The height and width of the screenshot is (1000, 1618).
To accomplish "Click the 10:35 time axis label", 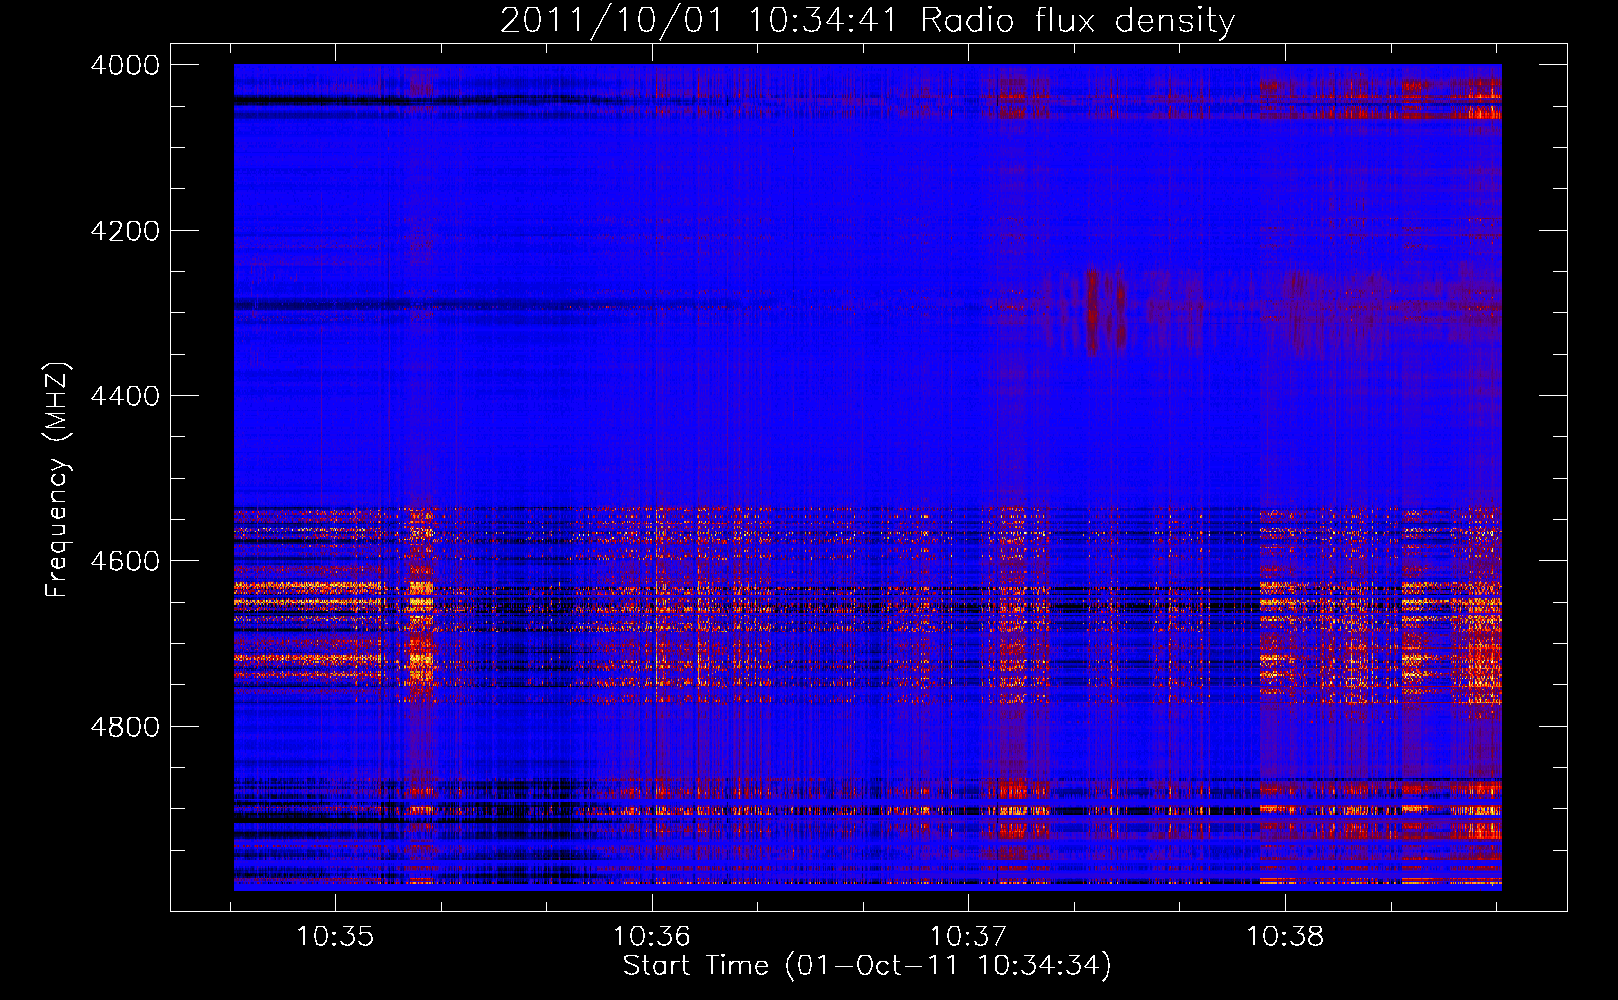I will click(335, 936).
